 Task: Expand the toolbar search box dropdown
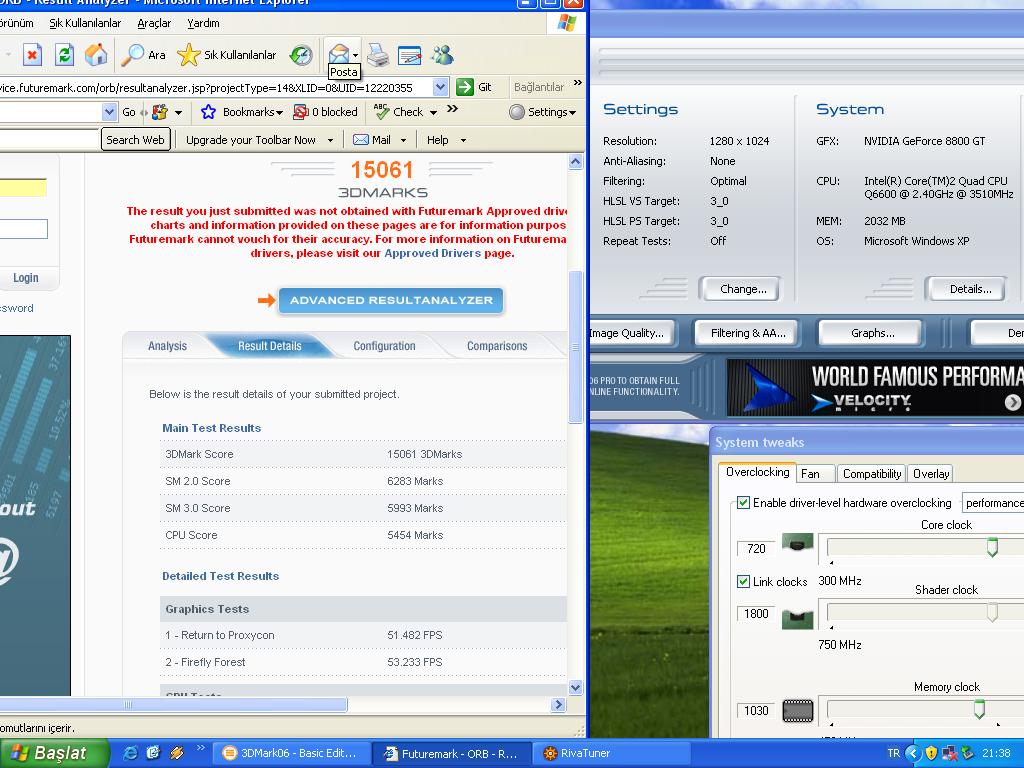[x=109, y=112]
